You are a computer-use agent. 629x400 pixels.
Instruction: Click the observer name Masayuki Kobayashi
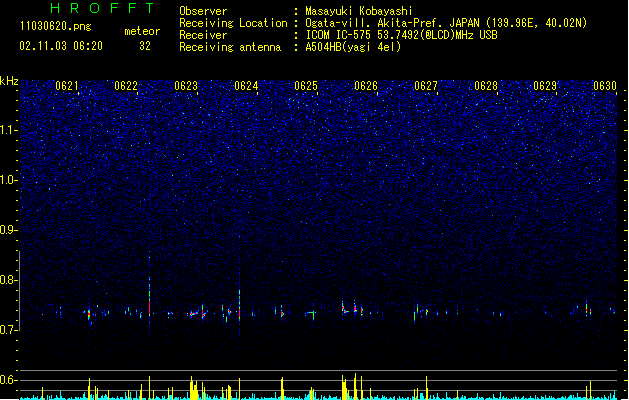click(359, 11)
